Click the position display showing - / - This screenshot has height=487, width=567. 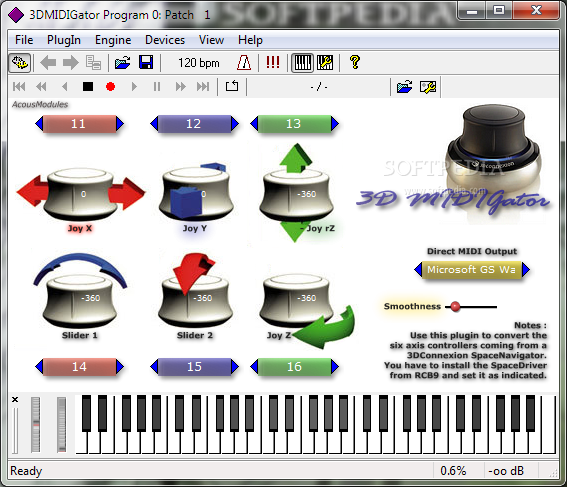[x=319, y=87]
